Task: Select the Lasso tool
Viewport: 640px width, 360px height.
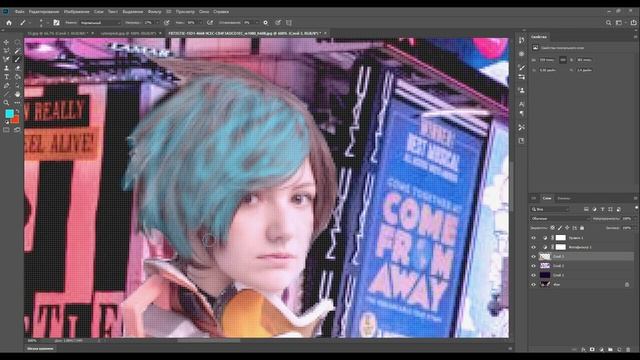Action: click(x=6, y=51)
